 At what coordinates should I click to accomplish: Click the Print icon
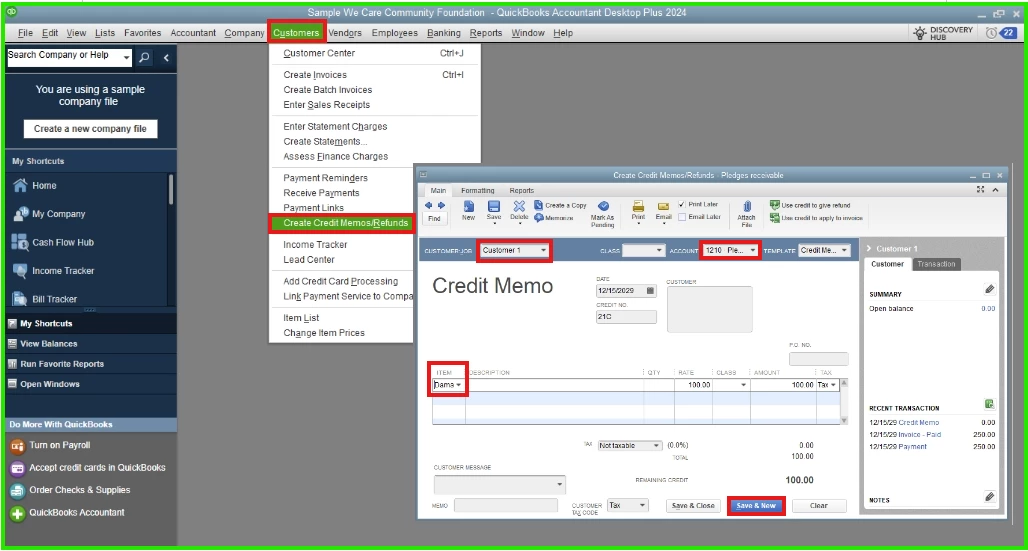tap(638, 206)
